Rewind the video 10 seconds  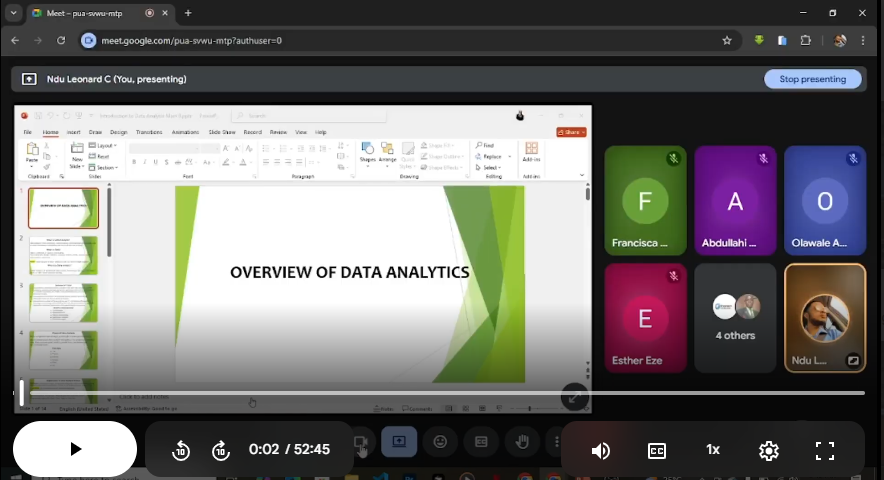point(181,450)
